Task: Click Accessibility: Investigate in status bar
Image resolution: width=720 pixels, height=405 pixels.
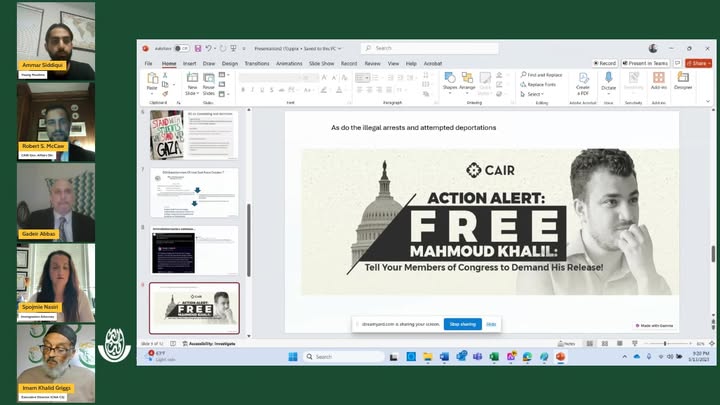Action: pos(209,343)
